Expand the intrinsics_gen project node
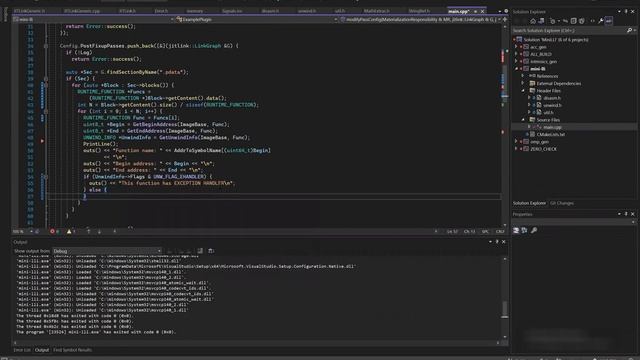Viewport: 640px width, 360px height. click(x=516, y=61)
